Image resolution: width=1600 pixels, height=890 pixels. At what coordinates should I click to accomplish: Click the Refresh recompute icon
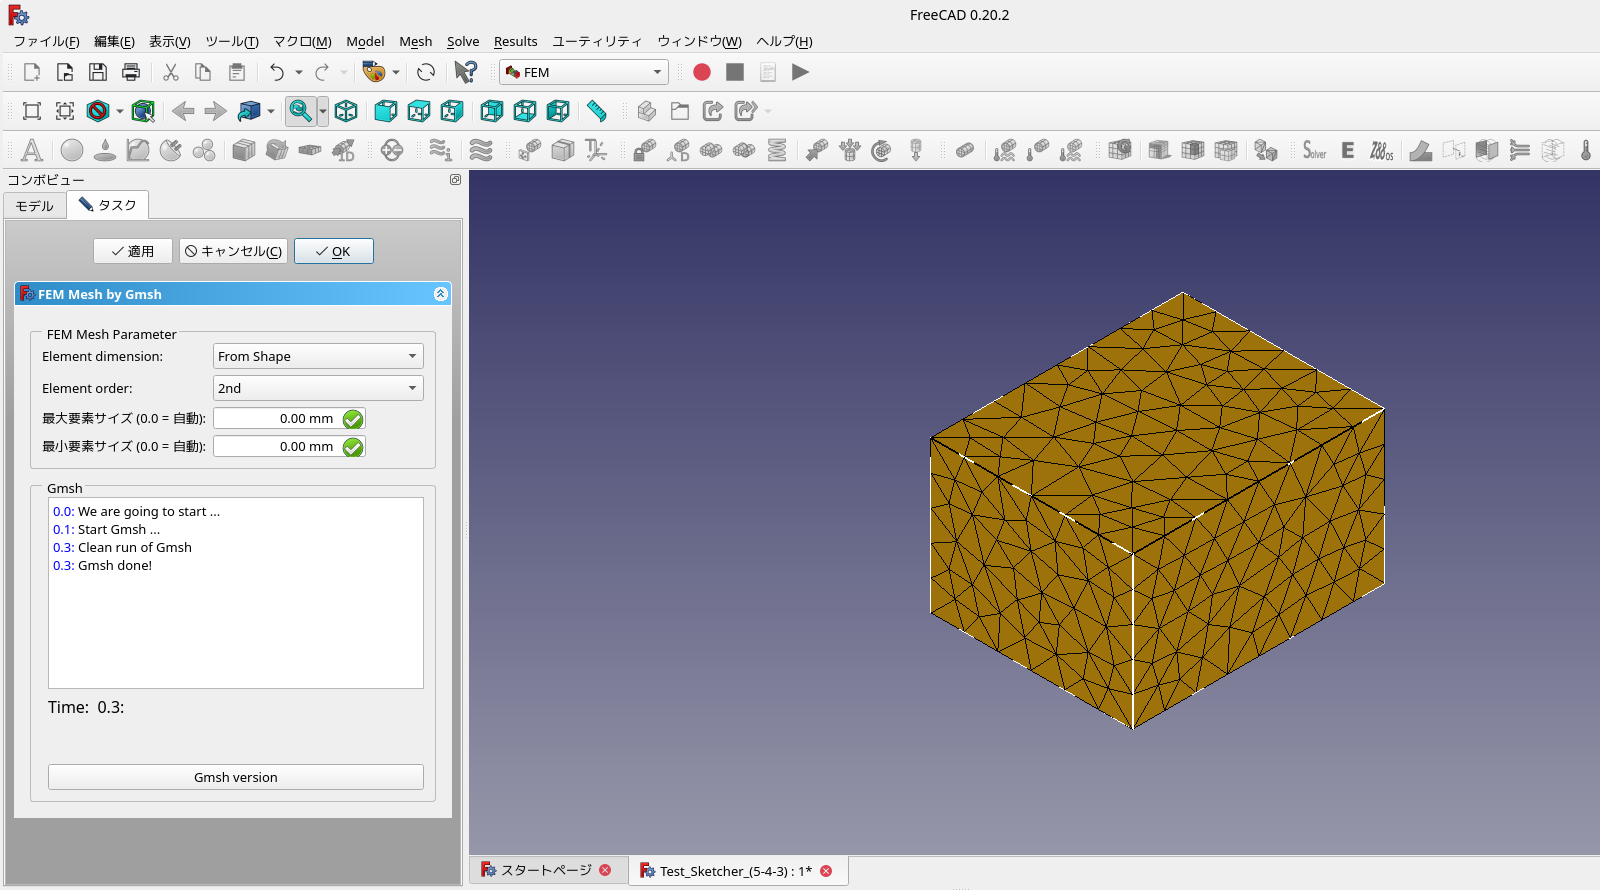426,72
